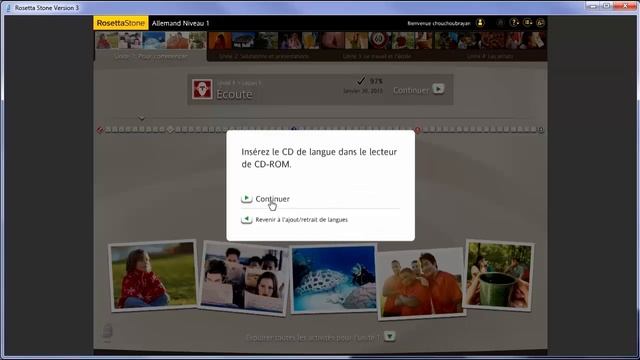640x360 pixels.
Task: Close the Rosetta Stone Version 3 window
Action: coord(626,6)
